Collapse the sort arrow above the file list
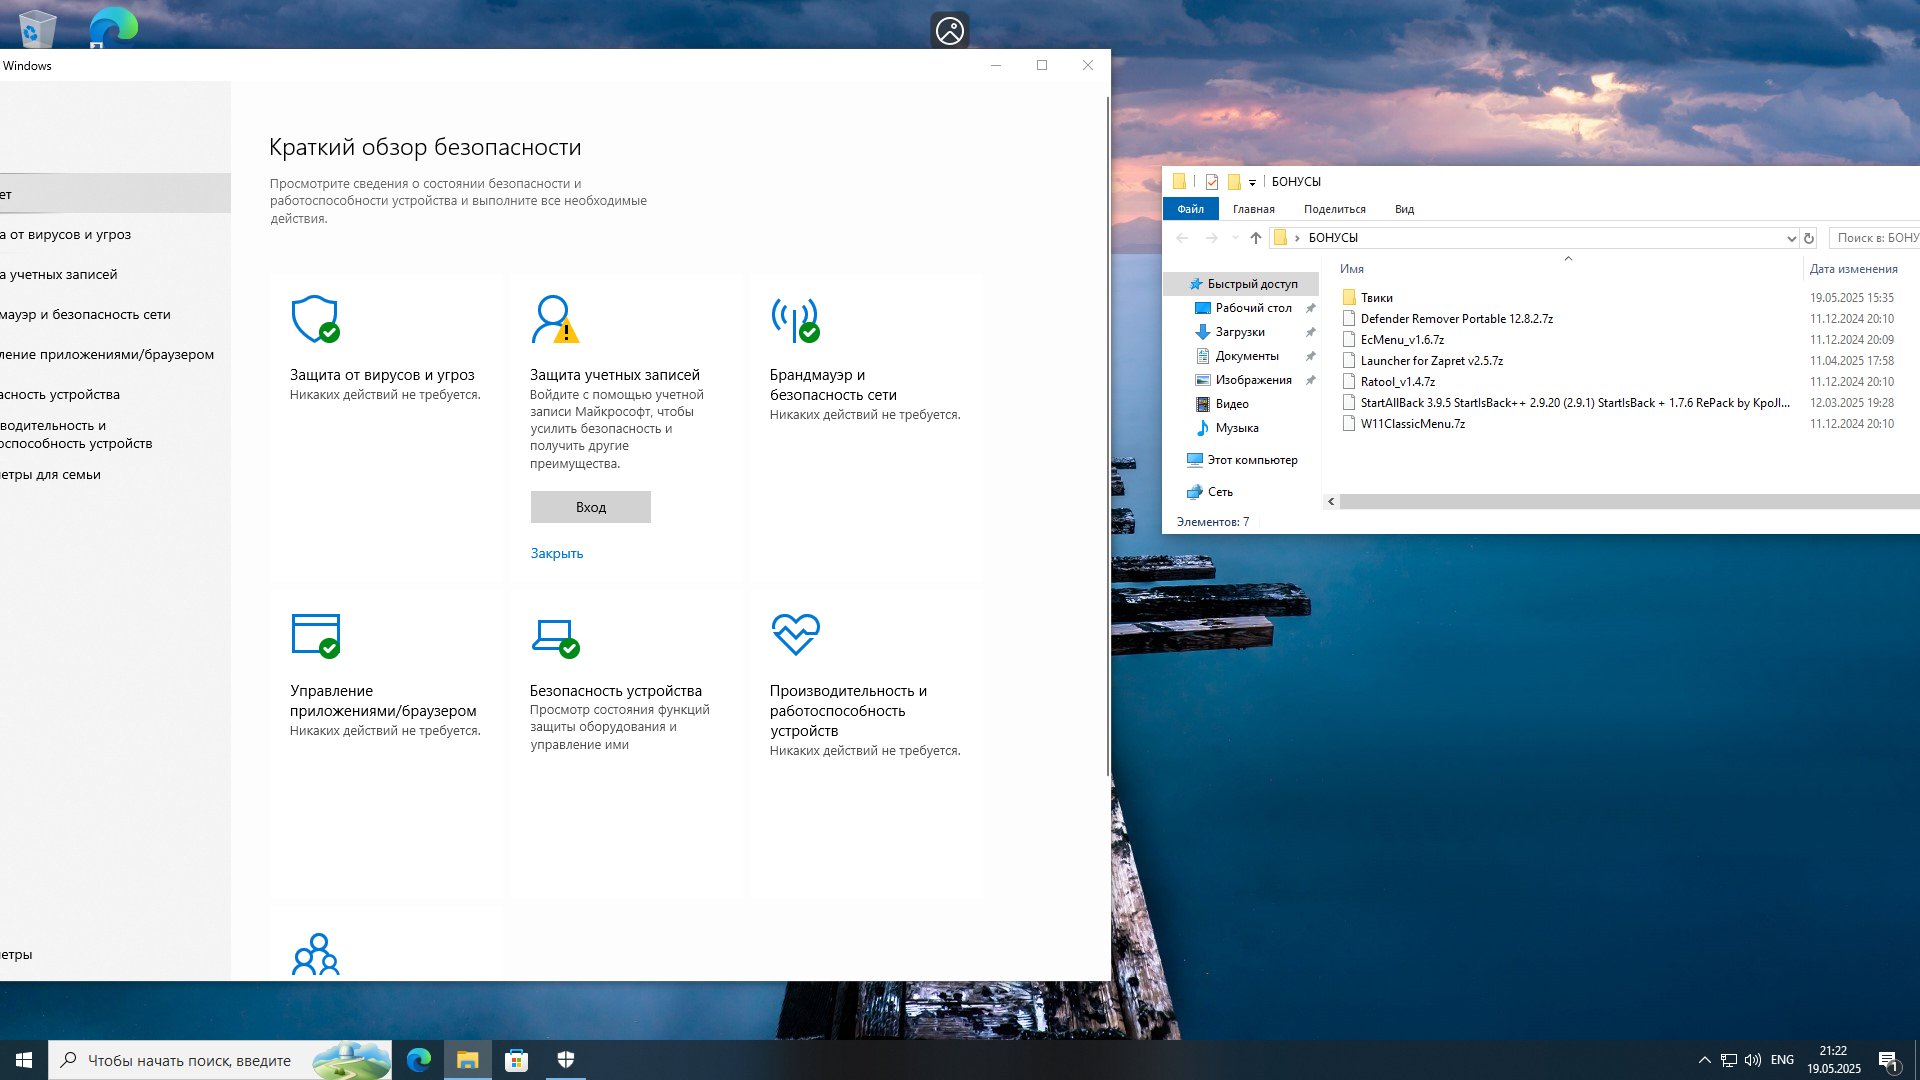The width and height of the screenshot is (1920, 1080). coord(1568,258)
